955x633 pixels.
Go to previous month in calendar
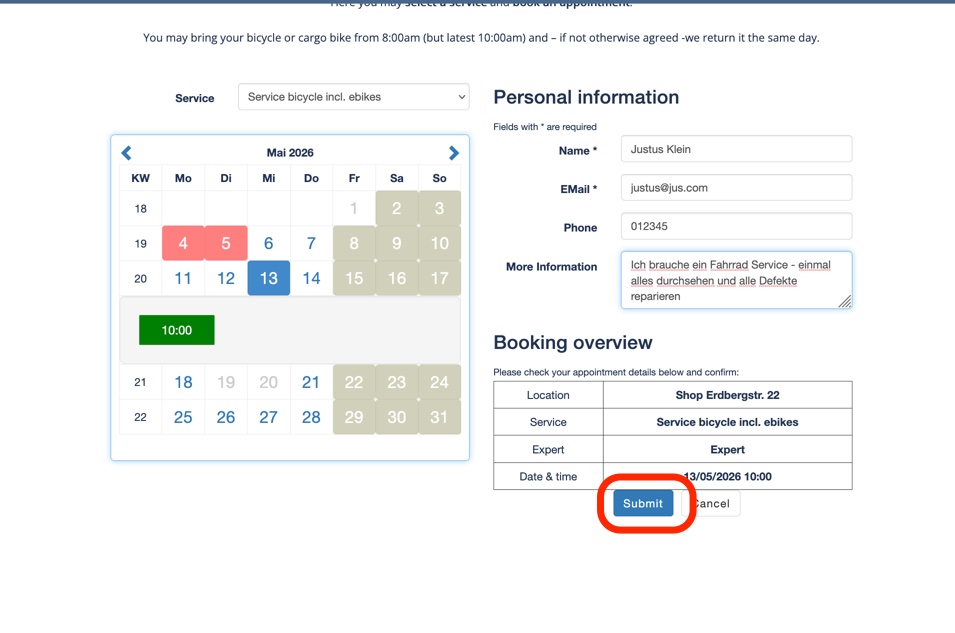click(126, 153)
